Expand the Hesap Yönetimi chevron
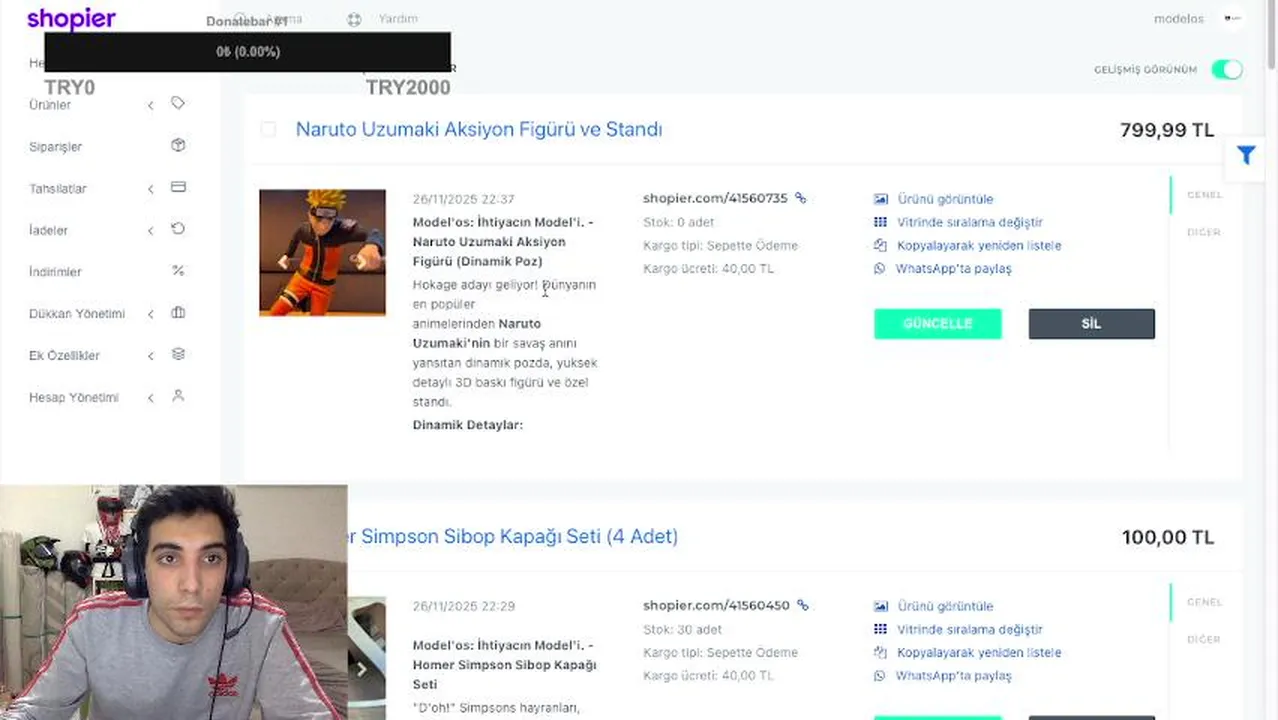 click(x=150, y=398)
